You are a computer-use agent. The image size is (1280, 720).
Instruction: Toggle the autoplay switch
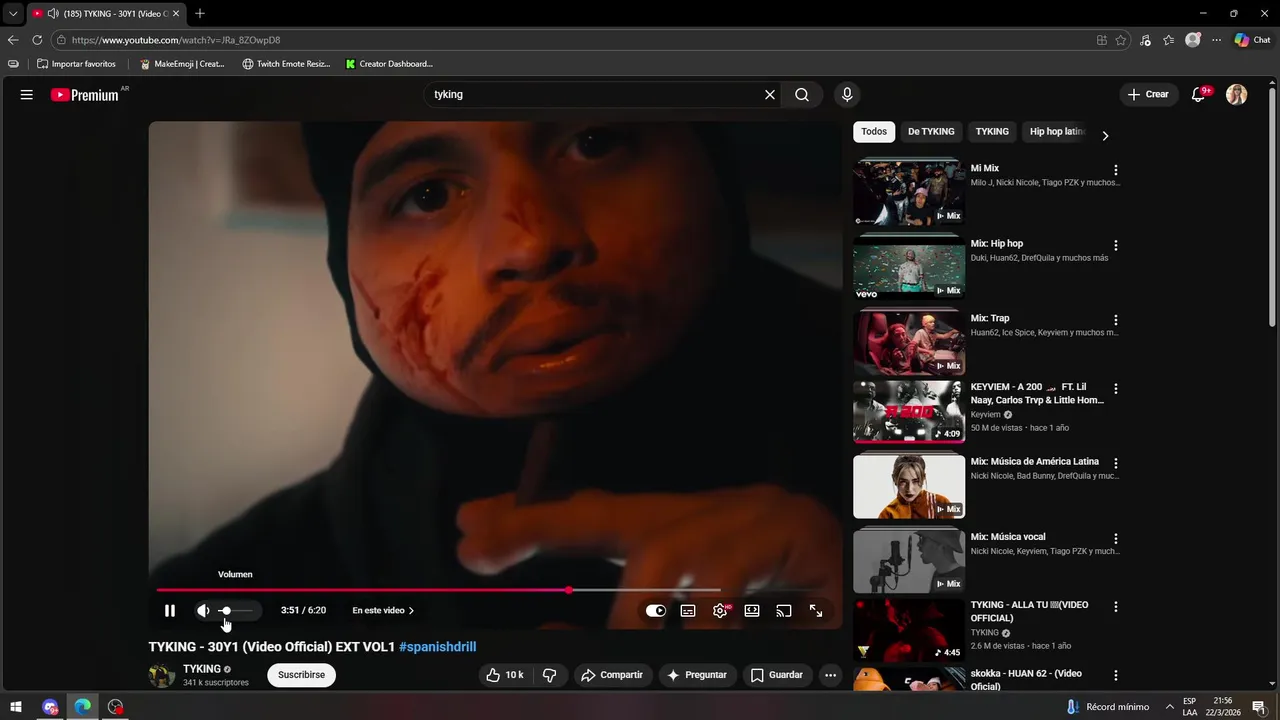[x=656, y=611]
